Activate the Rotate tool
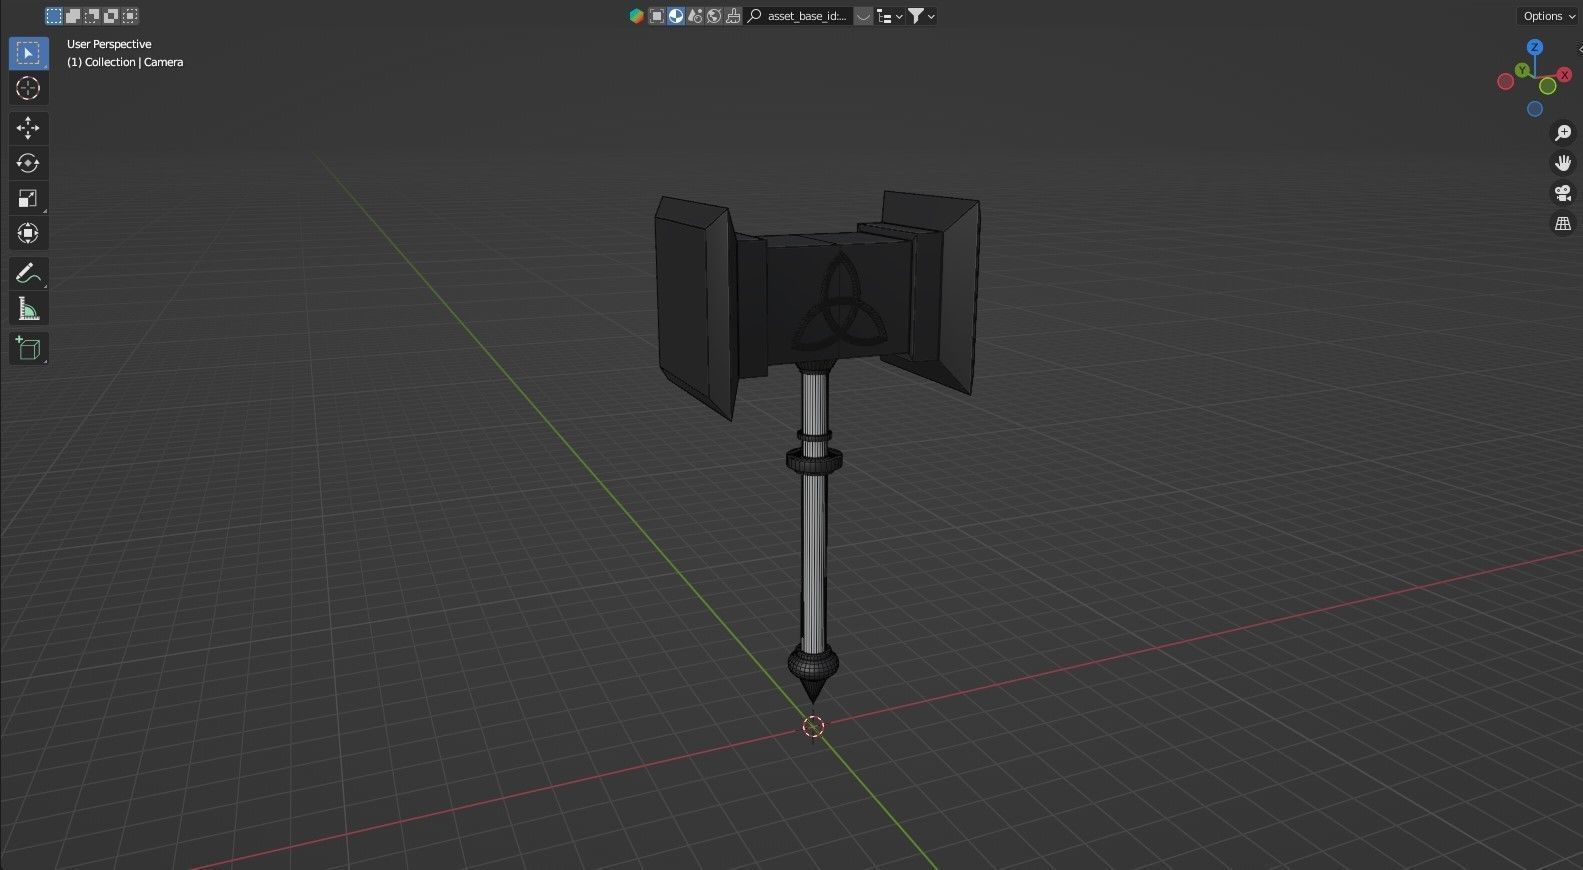Image resolution: width=1583 pixels, height=870 pixels. [28, 162]
